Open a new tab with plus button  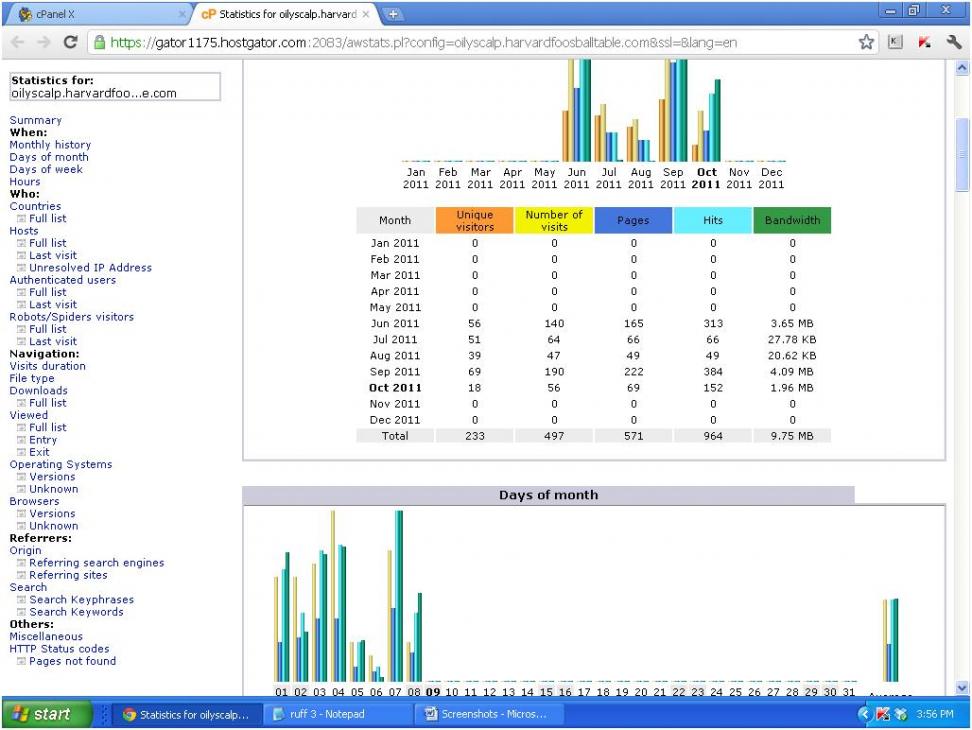click(x=393, y=15)
